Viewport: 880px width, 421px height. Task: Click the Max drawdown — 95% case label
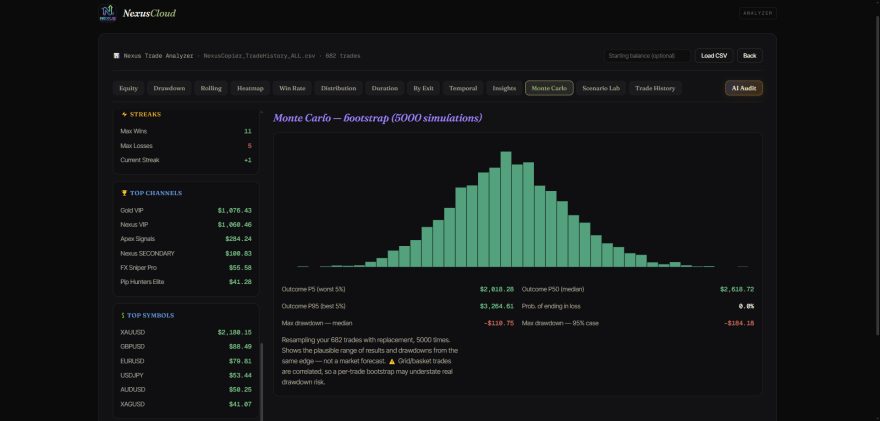coord(561,323)
